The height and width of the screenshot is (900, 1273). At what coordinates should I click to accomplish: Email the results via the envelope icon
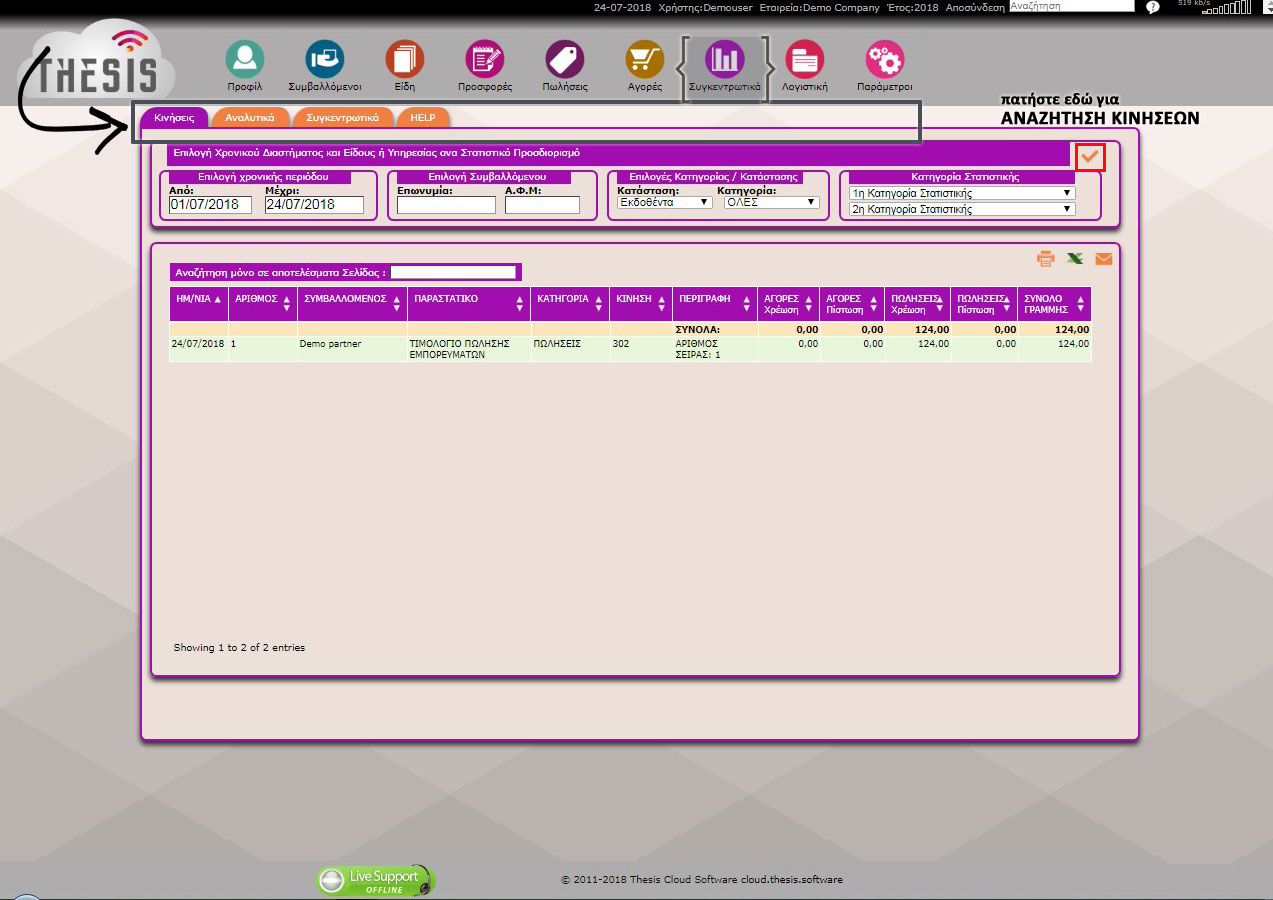pos(1104,259)
